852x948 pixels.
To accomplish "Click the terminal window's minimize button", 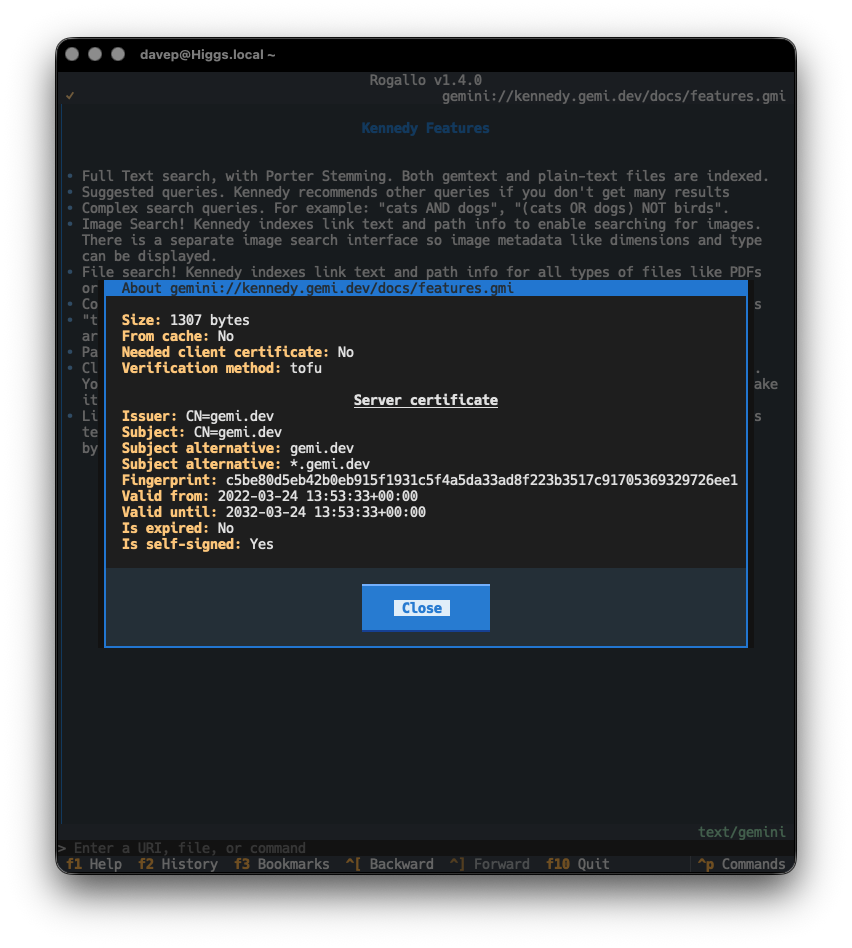I will (95, 54).
